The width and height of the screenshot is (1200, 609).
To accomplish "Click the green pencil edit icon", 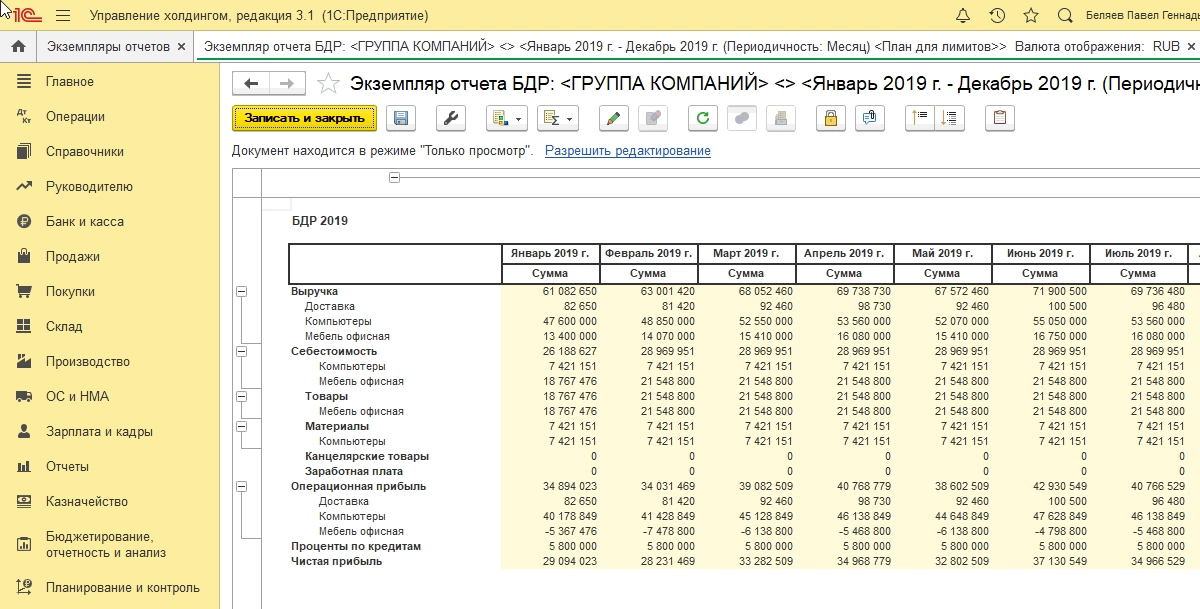I will [613, 118].
